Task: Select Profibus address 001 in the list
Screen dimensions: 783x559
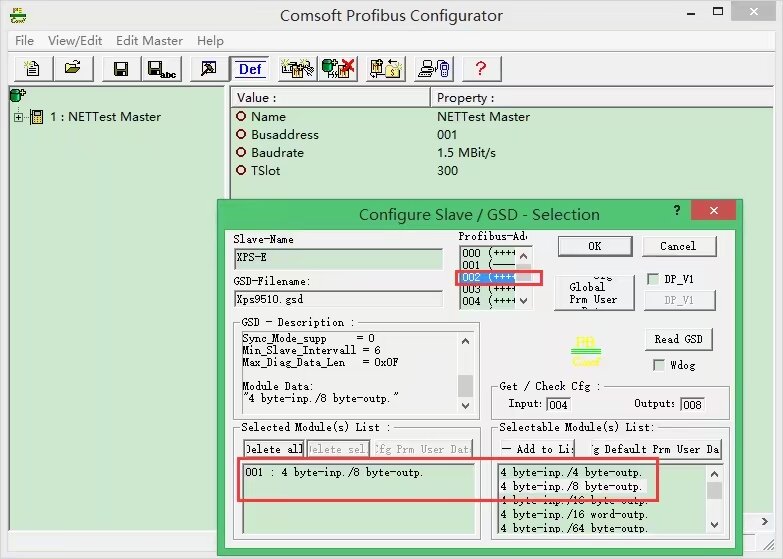Action: tap(487, 265)
